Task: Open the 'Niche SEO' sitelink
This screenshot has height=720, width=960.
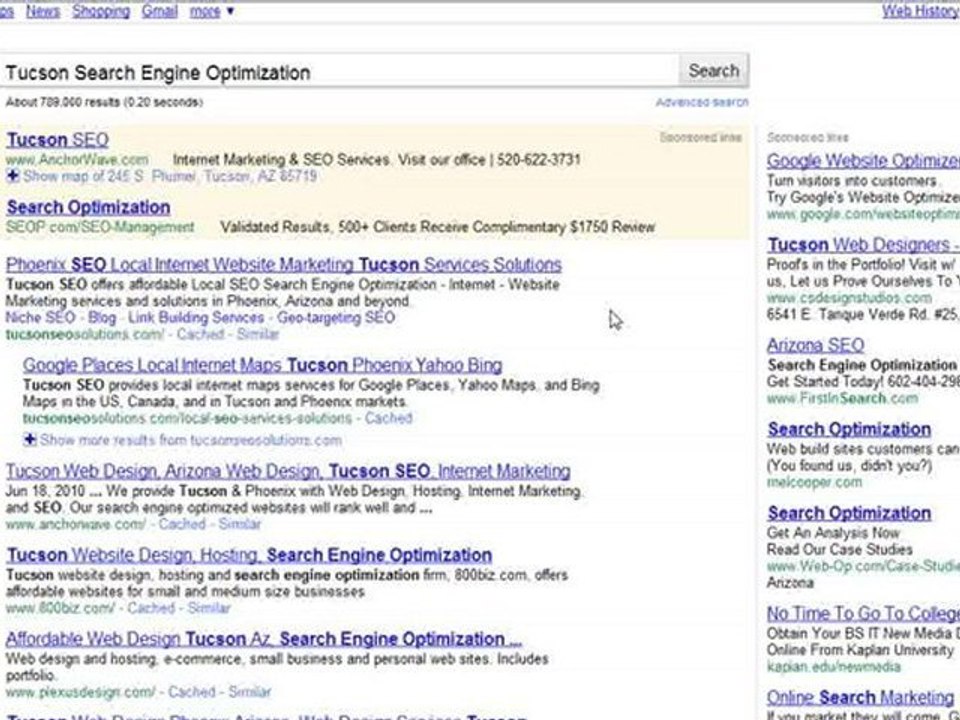Action: [x=40, y=318]
